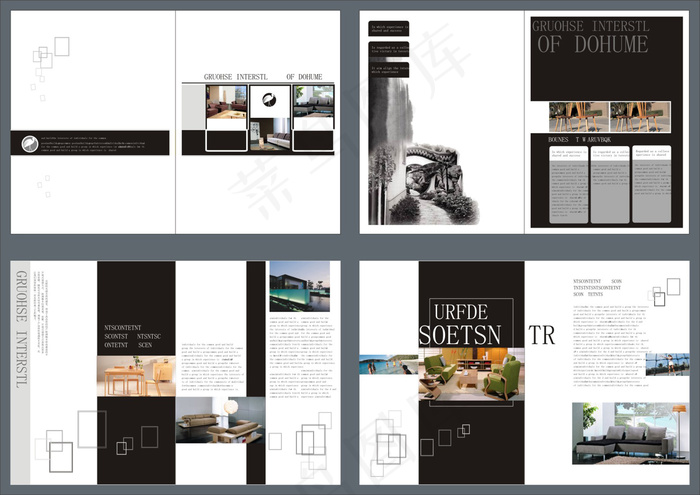
Task: Select the white sofa photo below the crane tile
Action: tap(270, 134)
